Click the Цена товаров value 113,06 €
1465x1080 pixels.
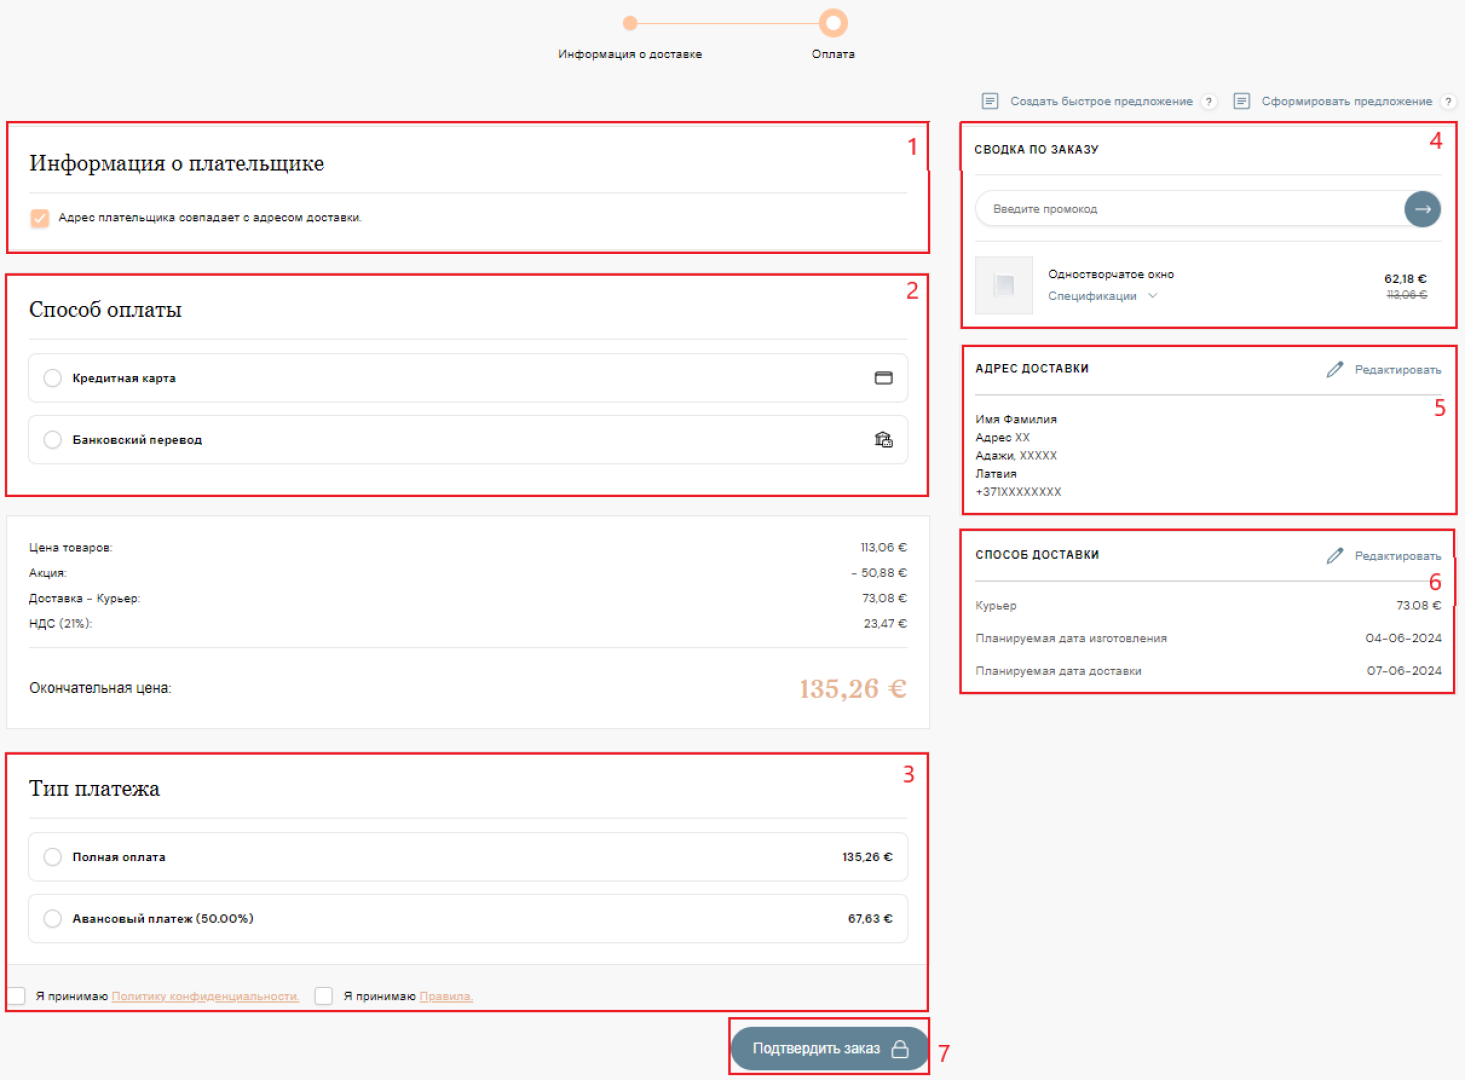point(884,548)
